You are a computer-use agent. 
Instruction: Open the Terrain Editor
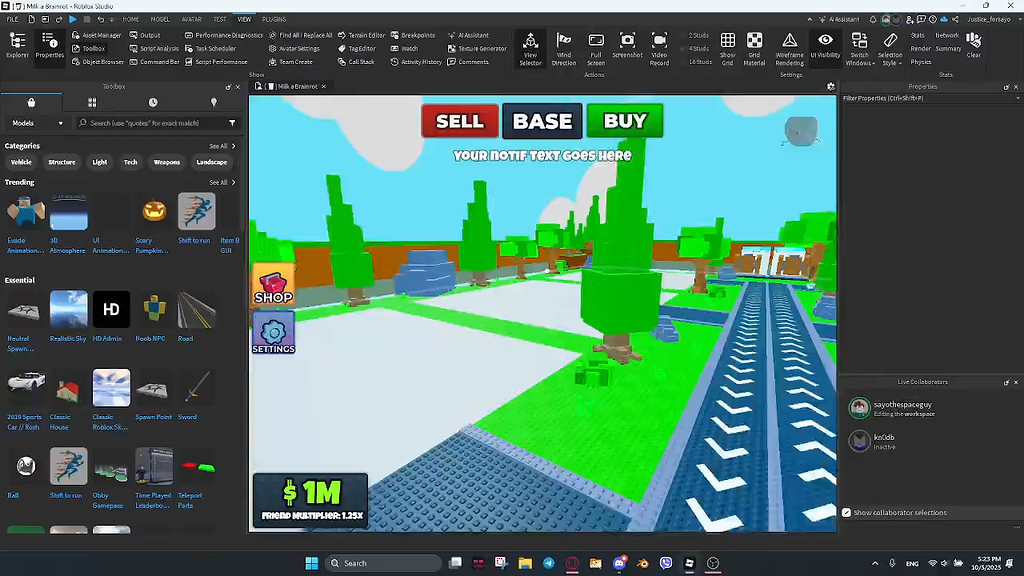pyautogui.click(x=361, y=35)
